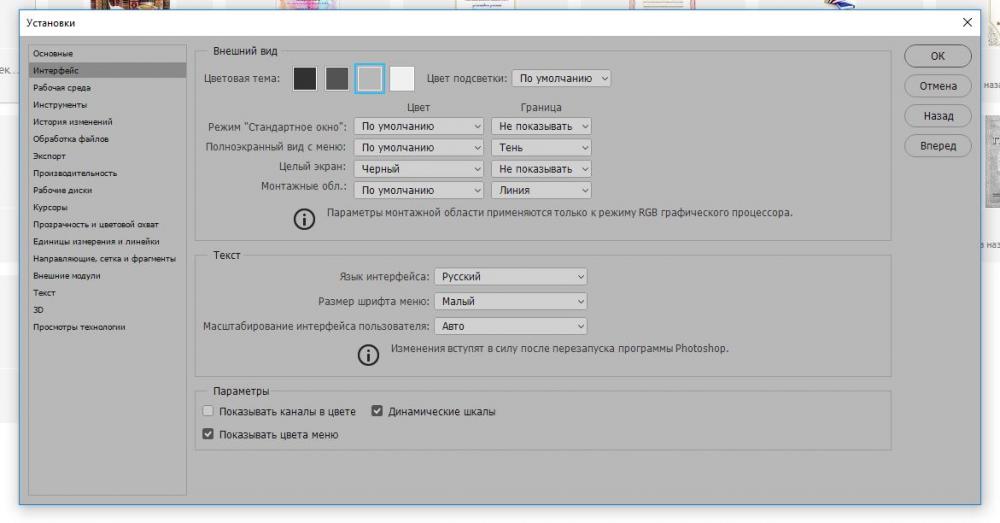
Task: Open Целый экран color dropdown showing Черный
Action: click(x=418, y=169)
